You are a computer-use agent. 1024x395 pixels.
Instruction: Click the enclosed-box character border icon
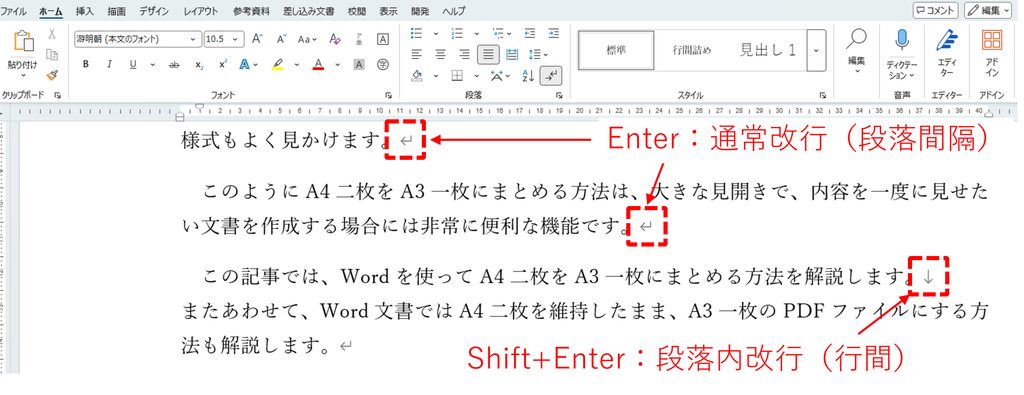point(383,39)
